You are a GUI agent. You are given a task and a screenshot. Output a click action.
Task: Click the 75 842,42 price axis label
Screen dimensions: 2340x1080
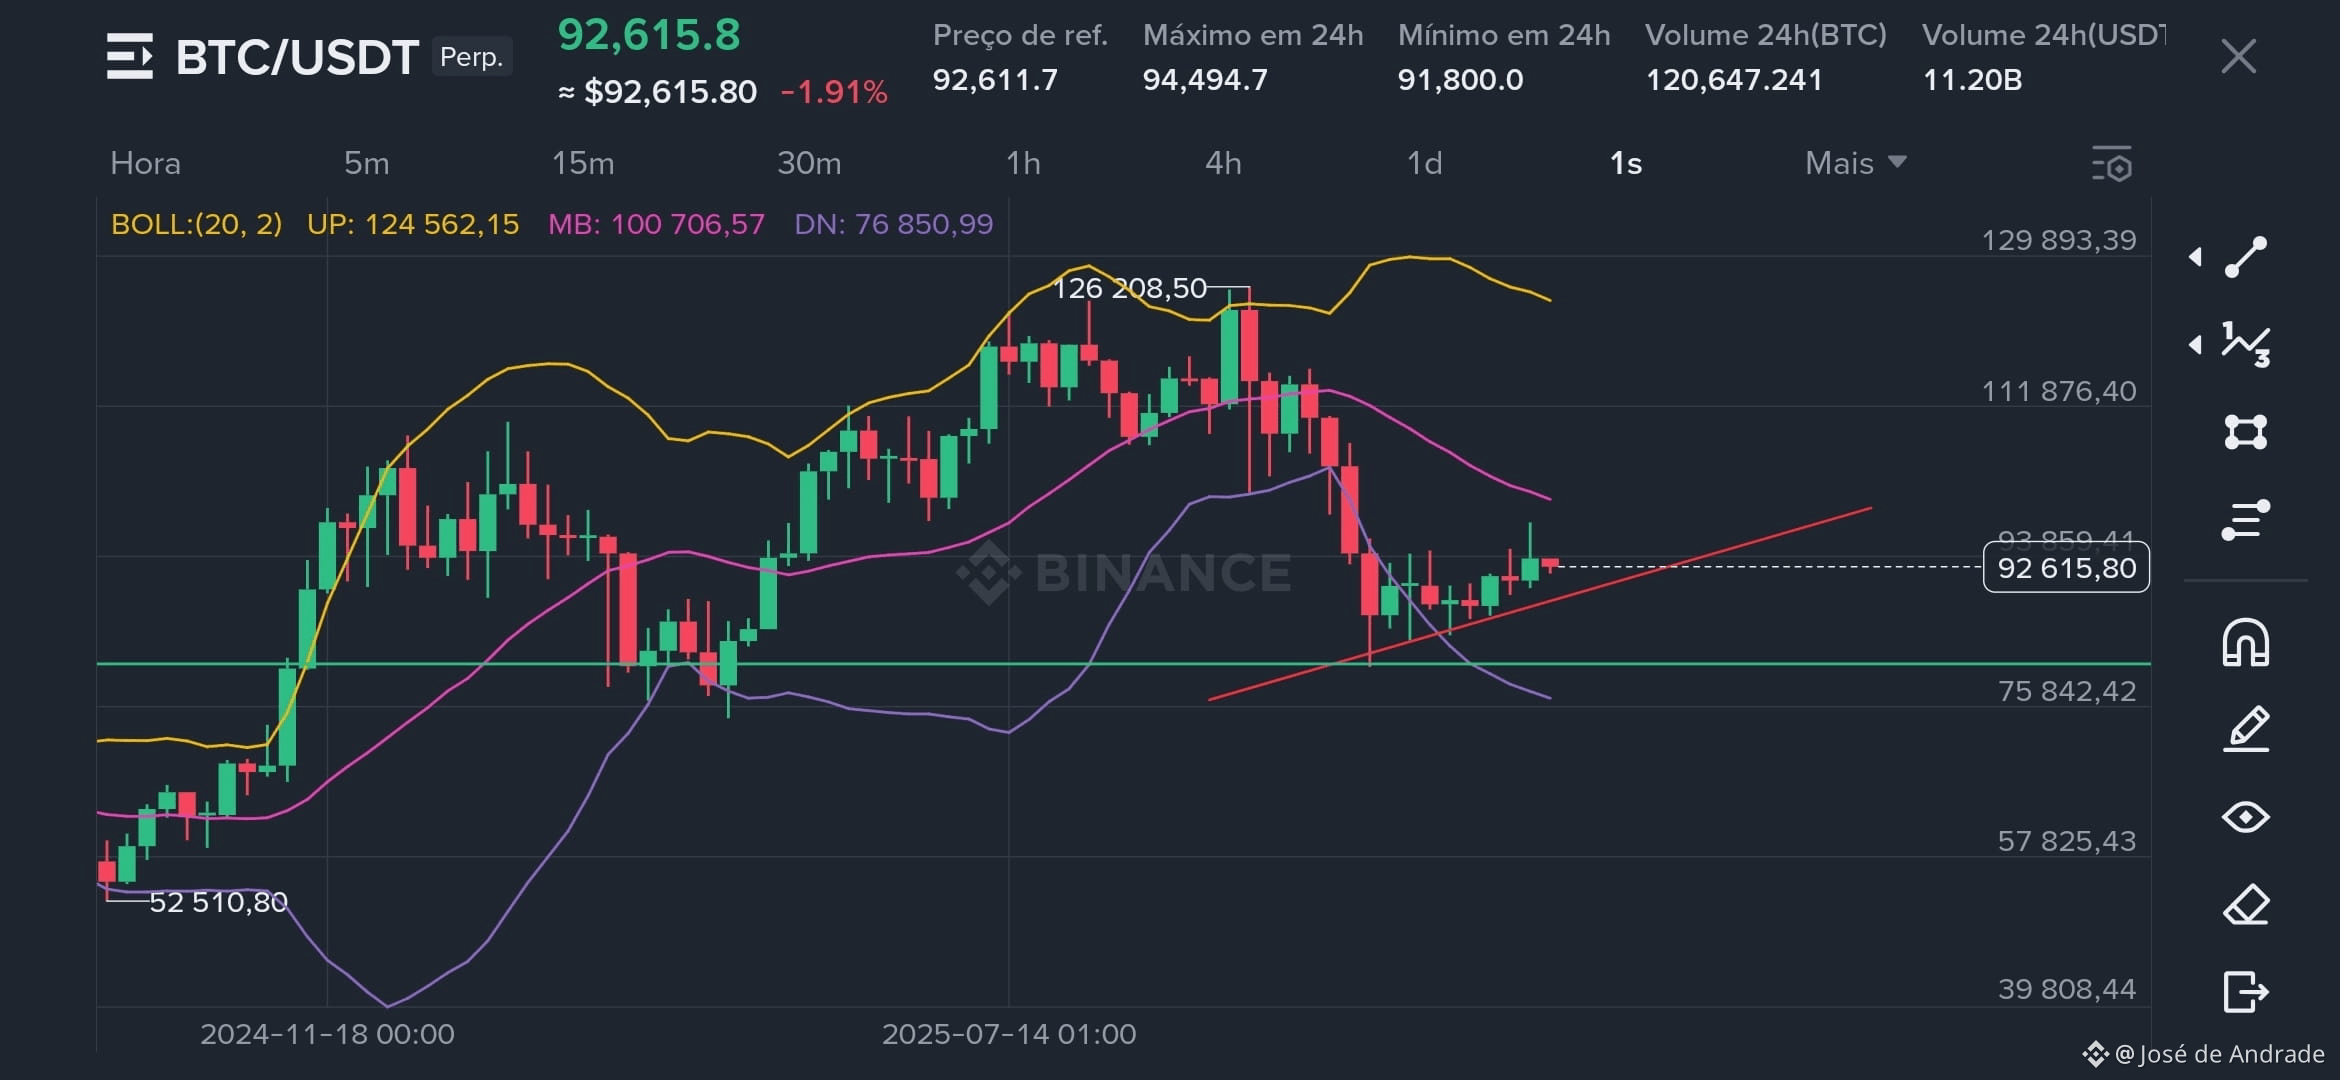(2067, 691)
